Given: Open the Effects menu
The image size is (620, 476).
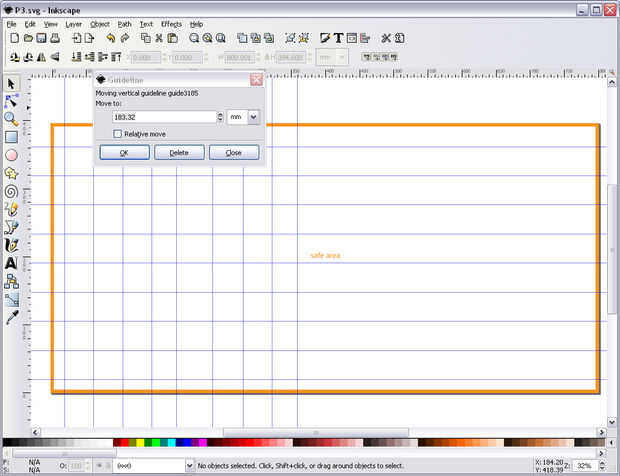Looking at the screenshot, I should pyautogui.click(x=172, y=24).
